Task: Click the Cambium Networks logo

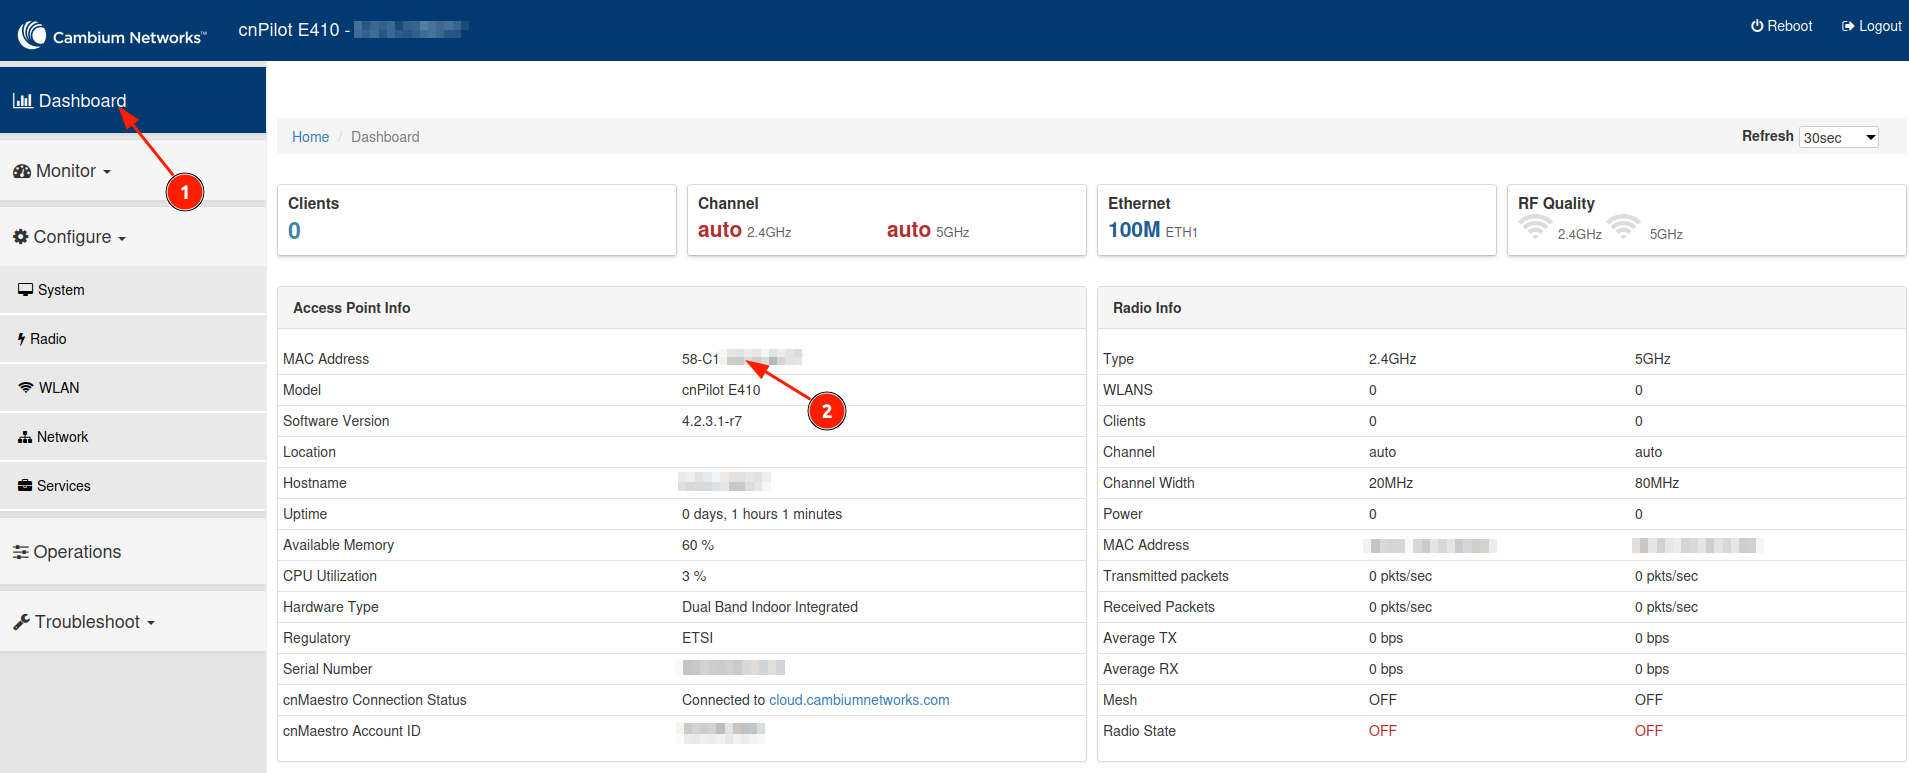Action: [x=111, y=35]
